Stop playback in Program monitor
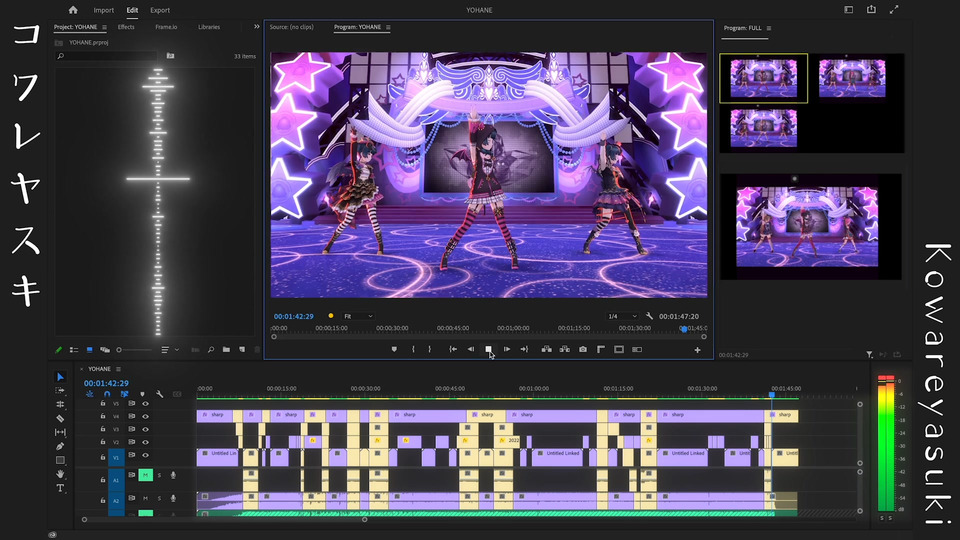 489,349
